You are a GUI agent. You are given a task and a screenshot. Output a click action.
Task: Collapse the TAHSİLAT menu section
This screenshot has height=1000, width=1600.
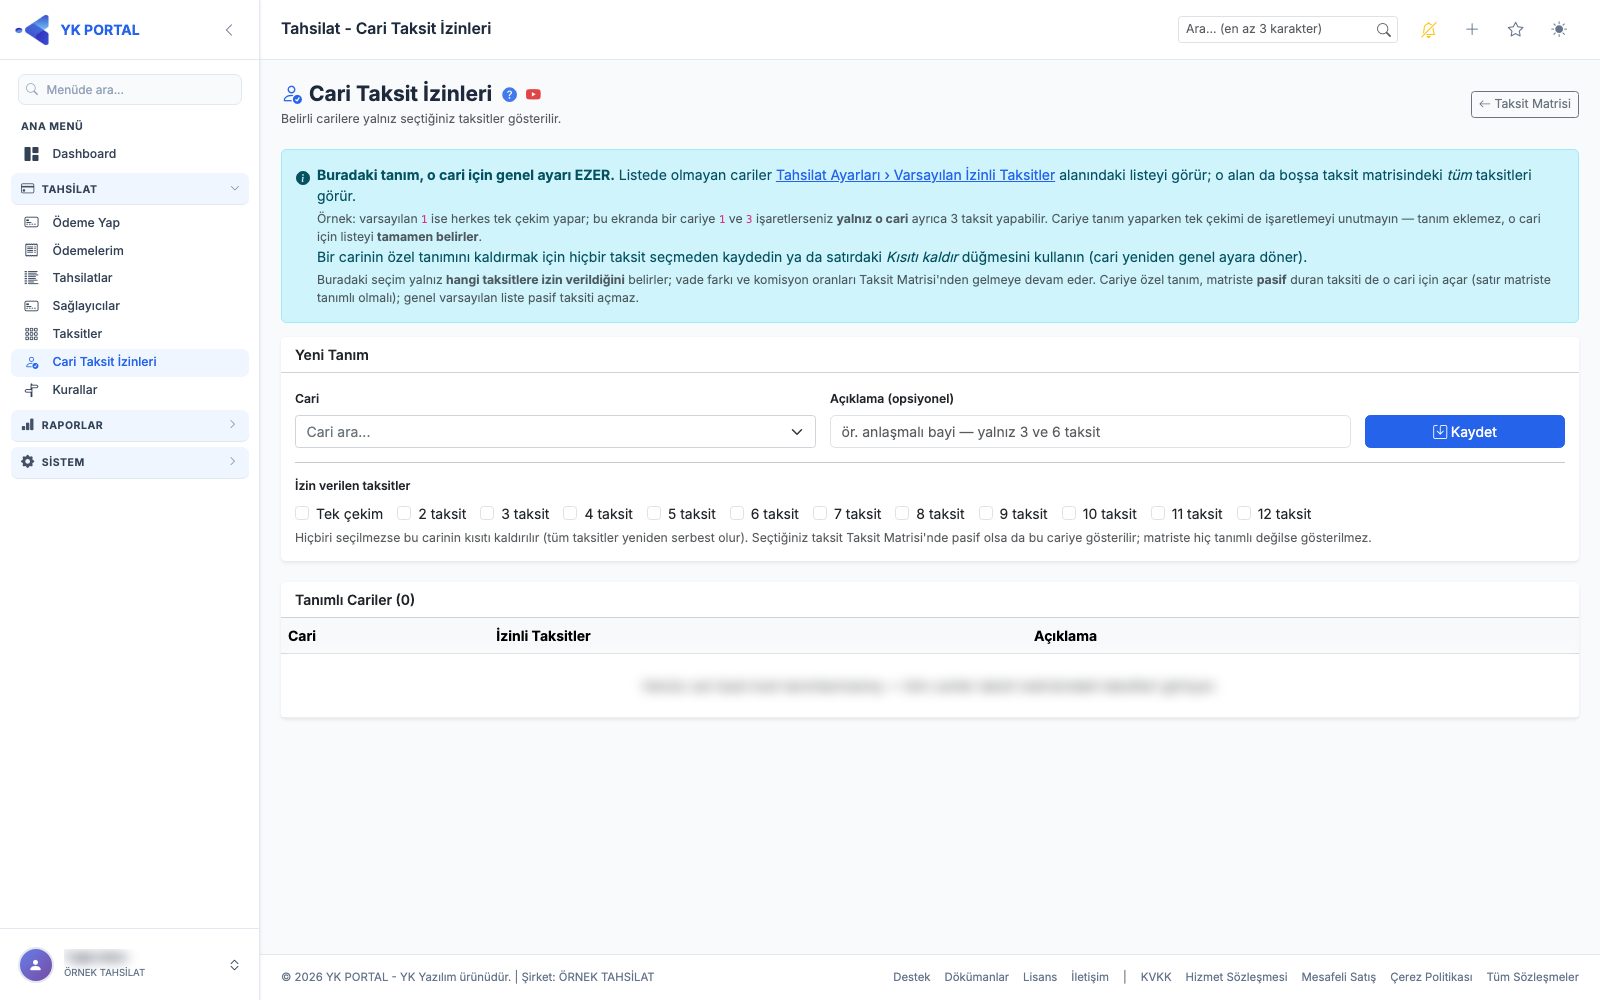(x=130, y=189)
